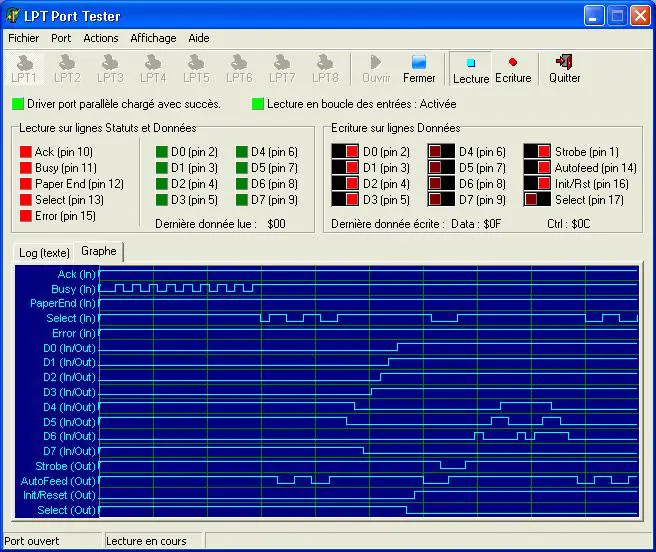656x552 pixels.
Task: Toggle D7 (pin 9) write switch
Action: (x=441, y=199)
